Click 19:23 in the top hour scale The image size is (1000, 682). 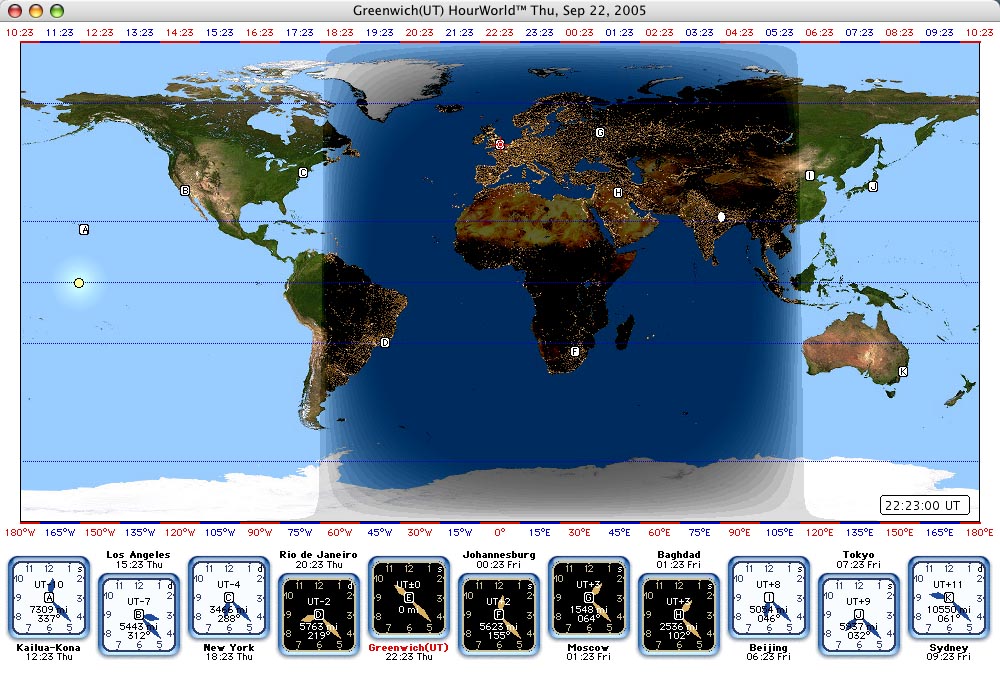click(379, 32)
